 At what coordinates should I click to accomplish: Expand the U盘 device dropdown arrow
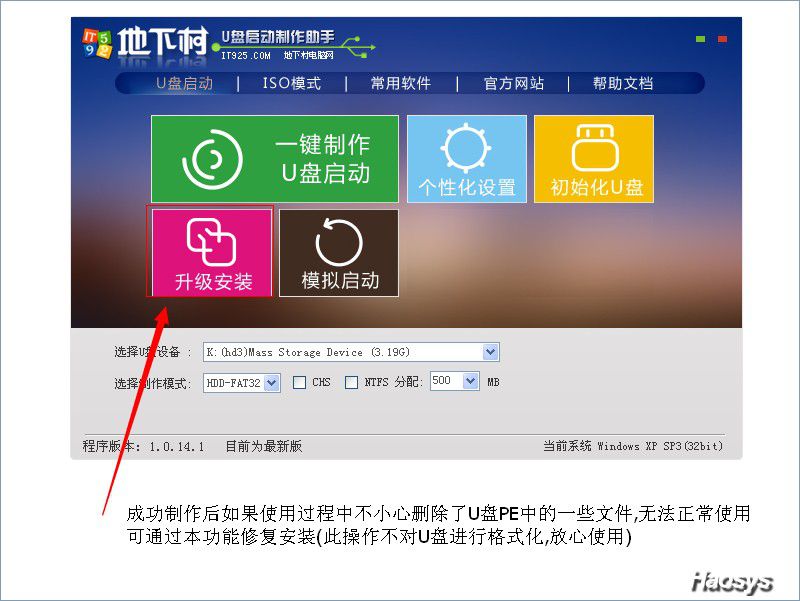[490, 352]
